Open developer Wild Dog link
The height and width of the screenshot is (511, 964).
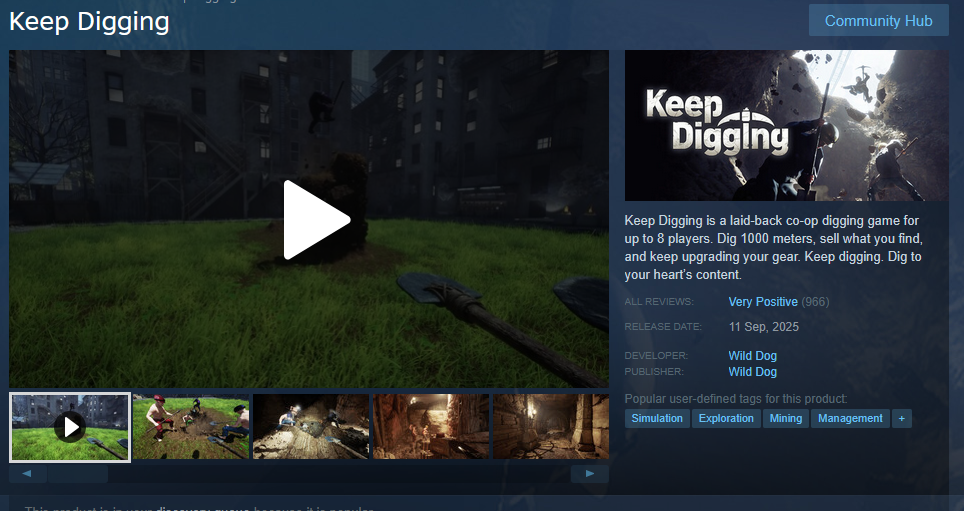753,355
